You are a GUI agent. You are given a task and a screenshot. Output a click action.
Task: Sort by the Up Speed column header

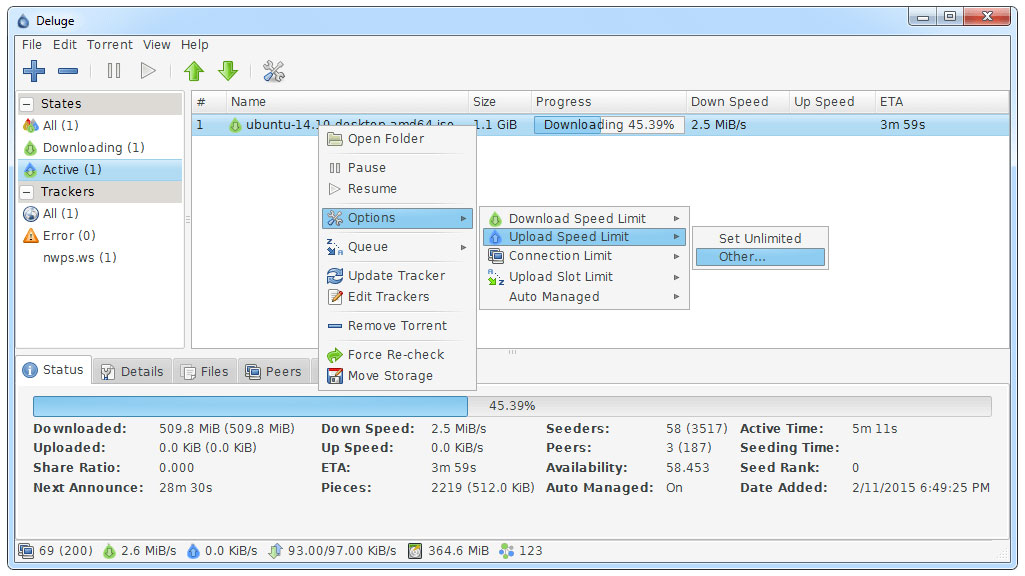[832, 102]
